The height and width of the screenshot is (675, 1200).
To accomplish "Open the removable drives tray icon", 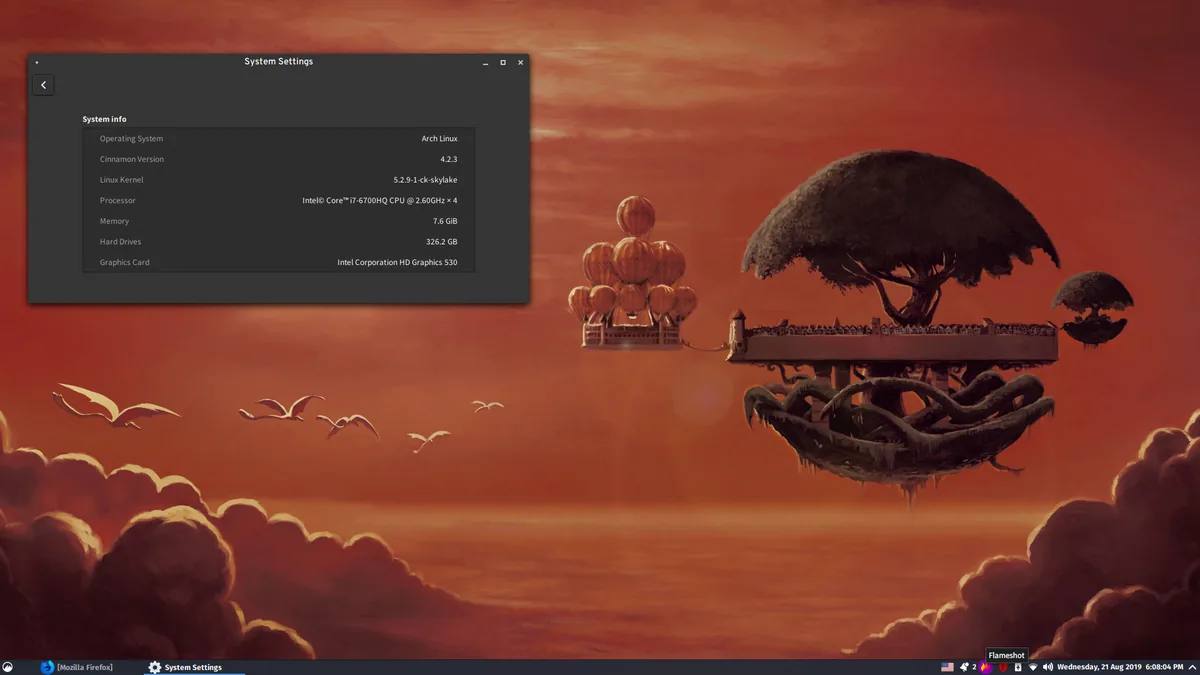I will tap(1018, 667).
